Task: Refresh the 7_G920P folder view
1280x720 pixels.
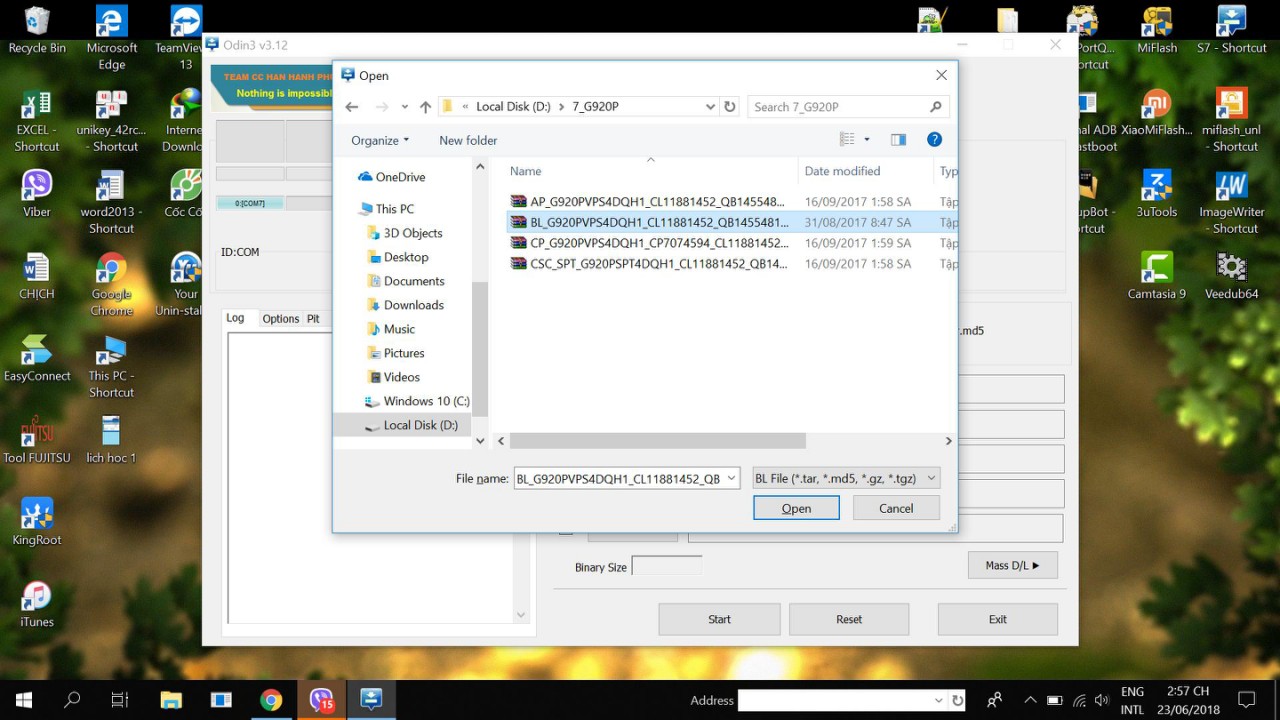Action: click(730, 107)
